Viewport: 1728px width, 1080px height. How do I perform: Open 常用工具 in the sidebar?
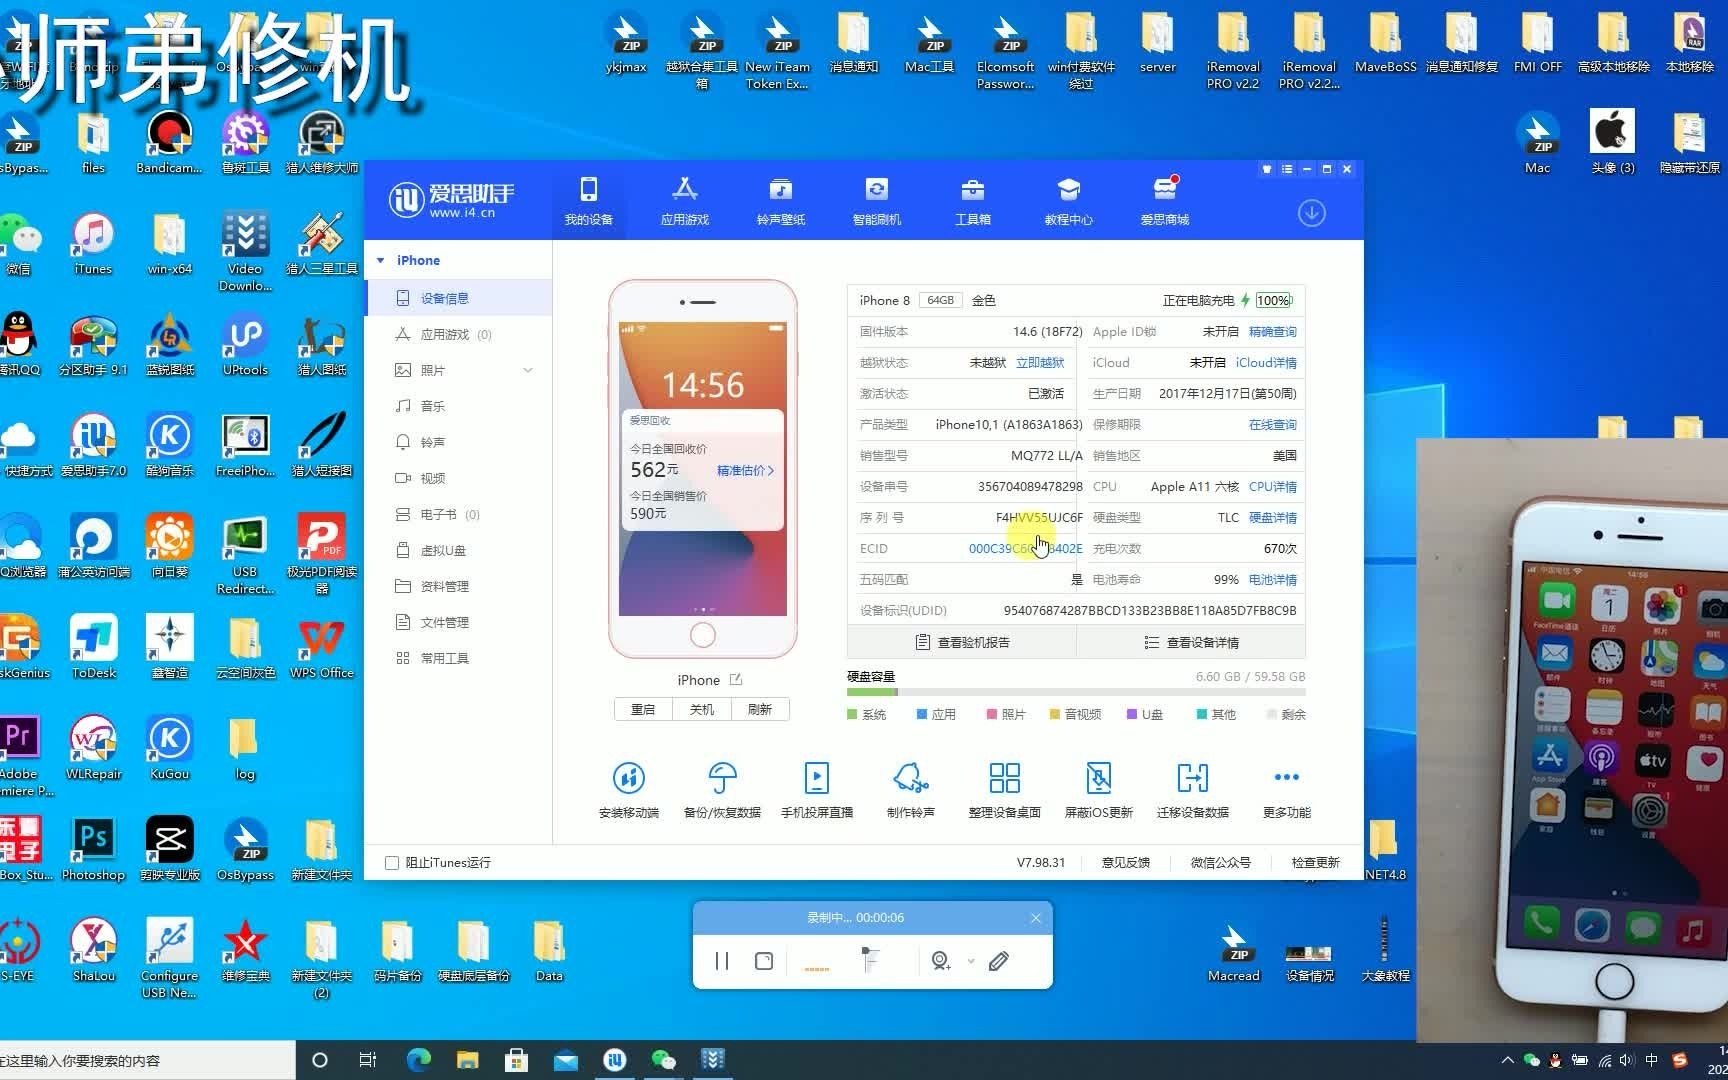click(458, 658)
